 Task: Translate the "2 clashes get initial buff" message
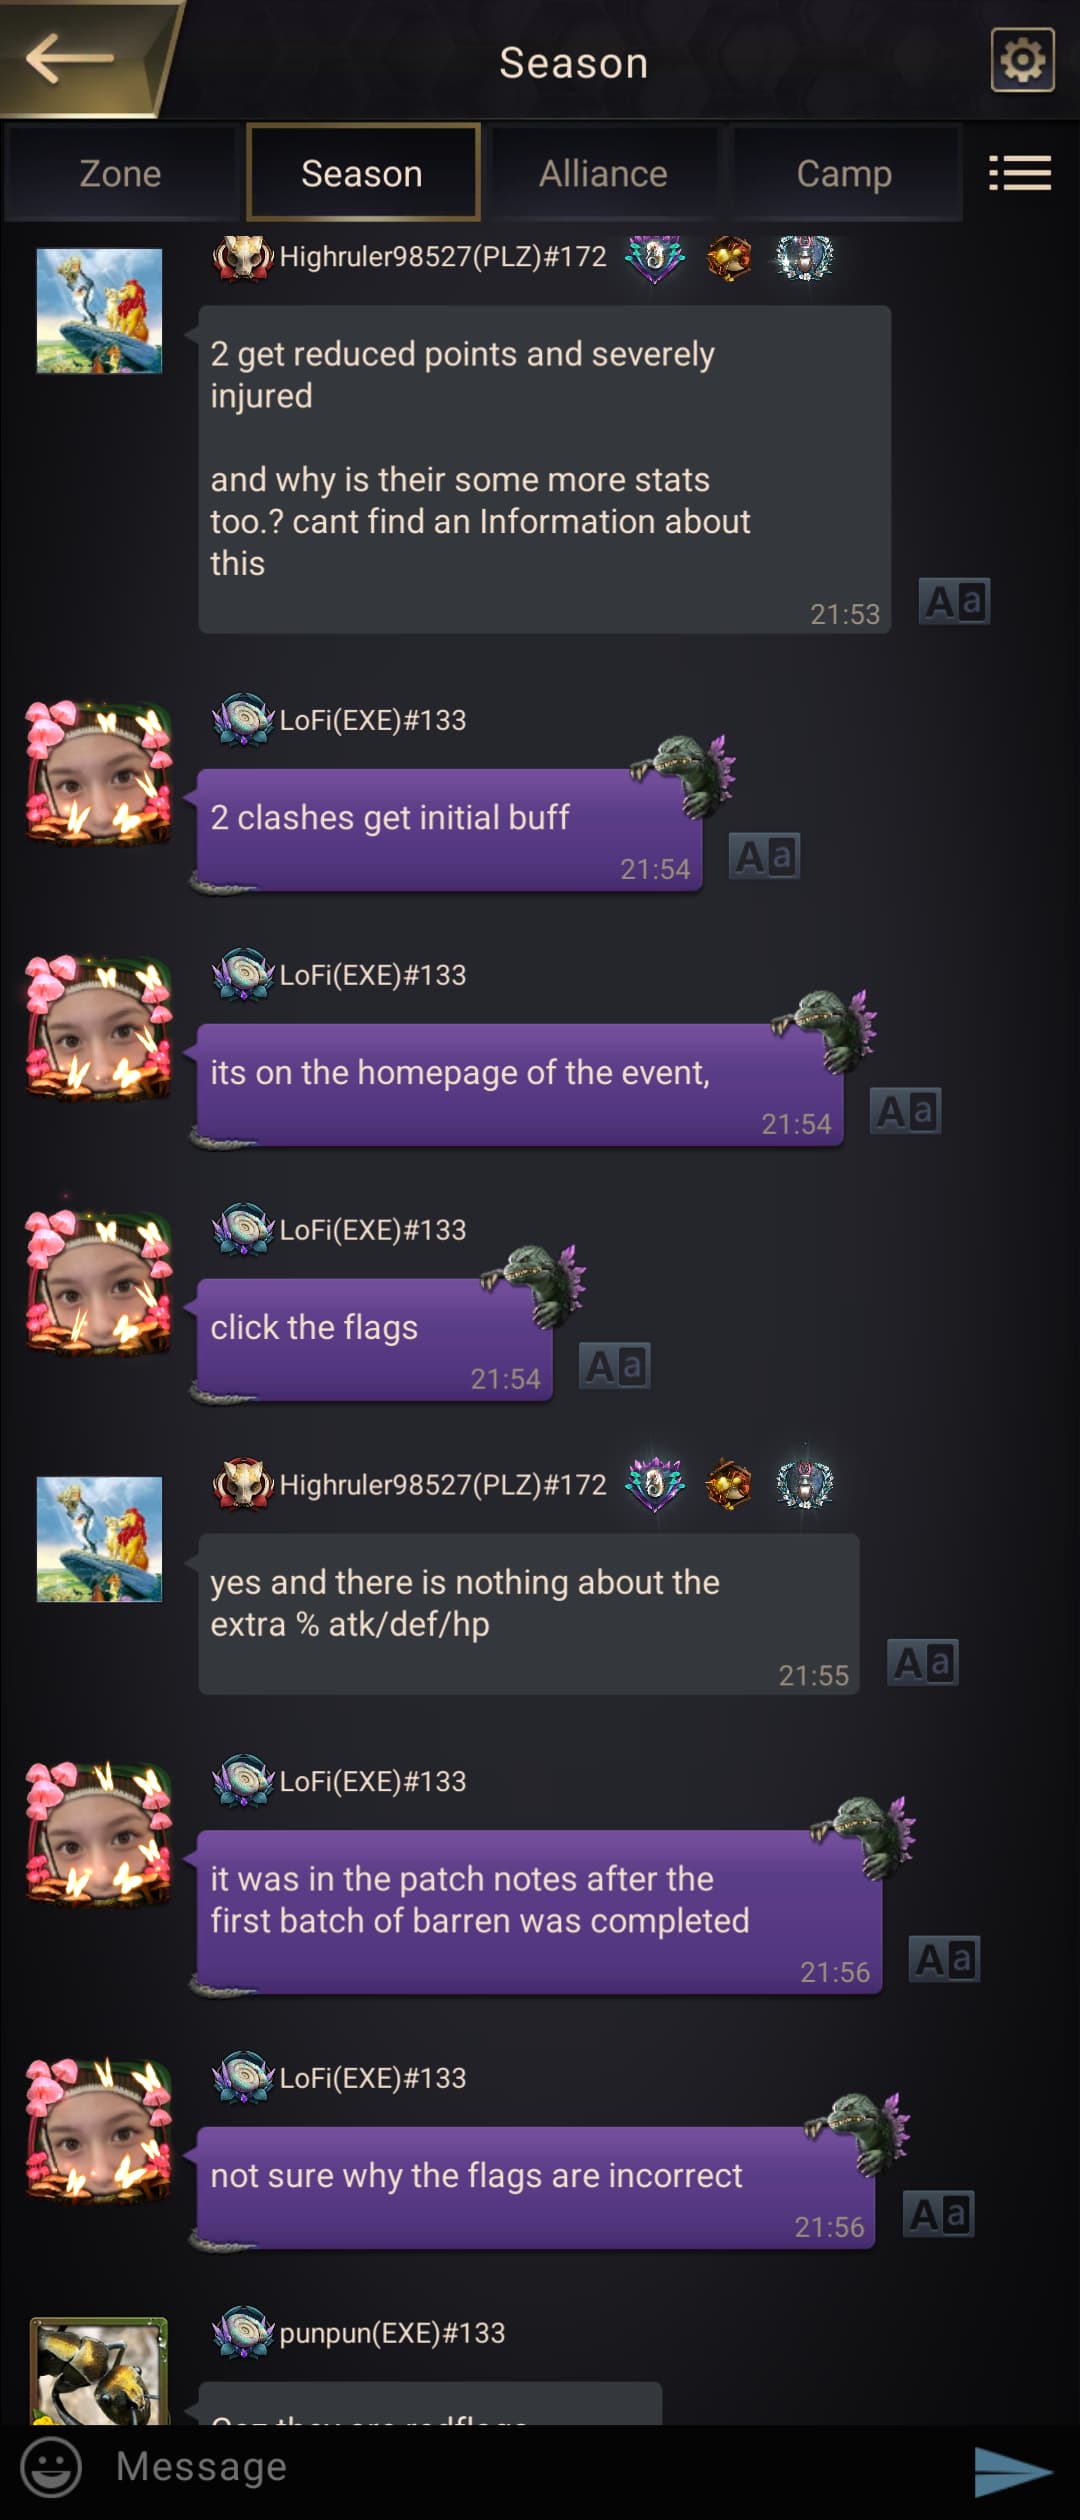(x=764, y=857)
